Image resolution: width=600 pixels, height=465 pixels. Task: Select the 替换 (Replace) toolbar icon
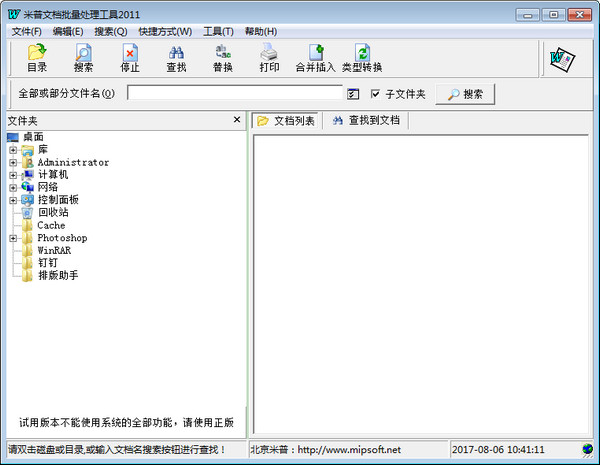222,59
